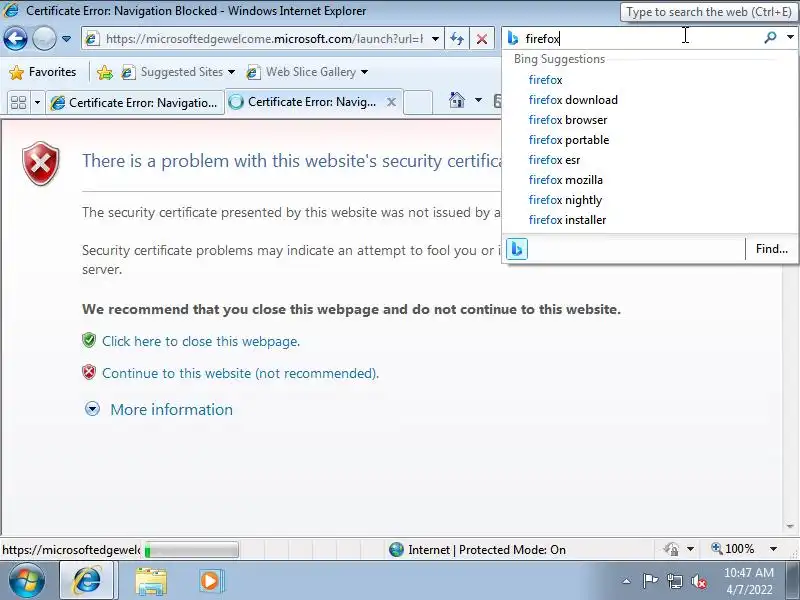Expand the tab list dropdown arrow
Image resolution: width=800 pixels, height=600 pixels.
(x=37, y=103)
